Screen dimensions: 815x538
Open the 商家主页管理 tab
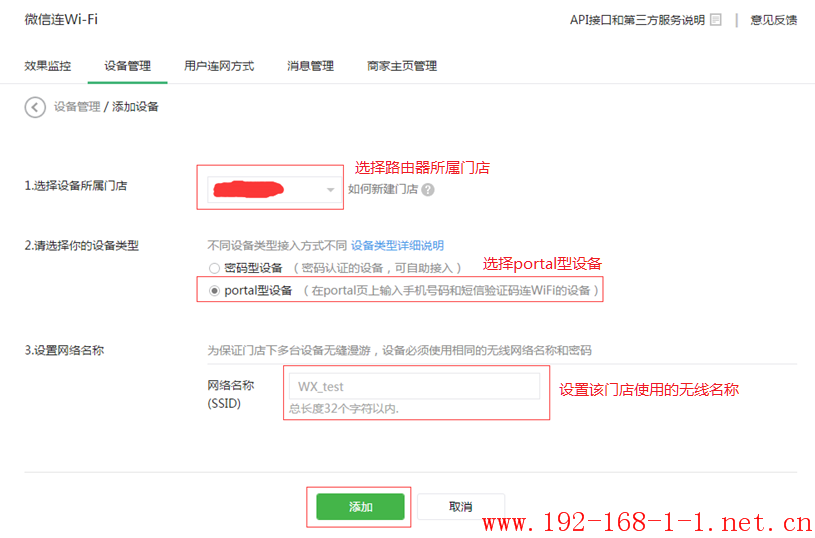point(402,66)
